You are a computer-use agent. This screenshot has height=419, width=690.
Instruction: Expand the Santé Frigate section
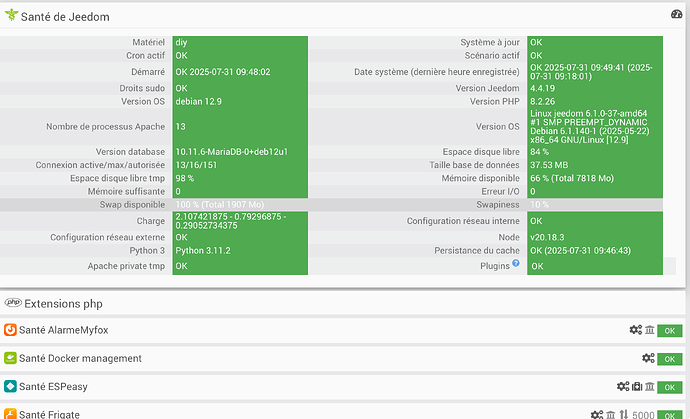[49, 414]
